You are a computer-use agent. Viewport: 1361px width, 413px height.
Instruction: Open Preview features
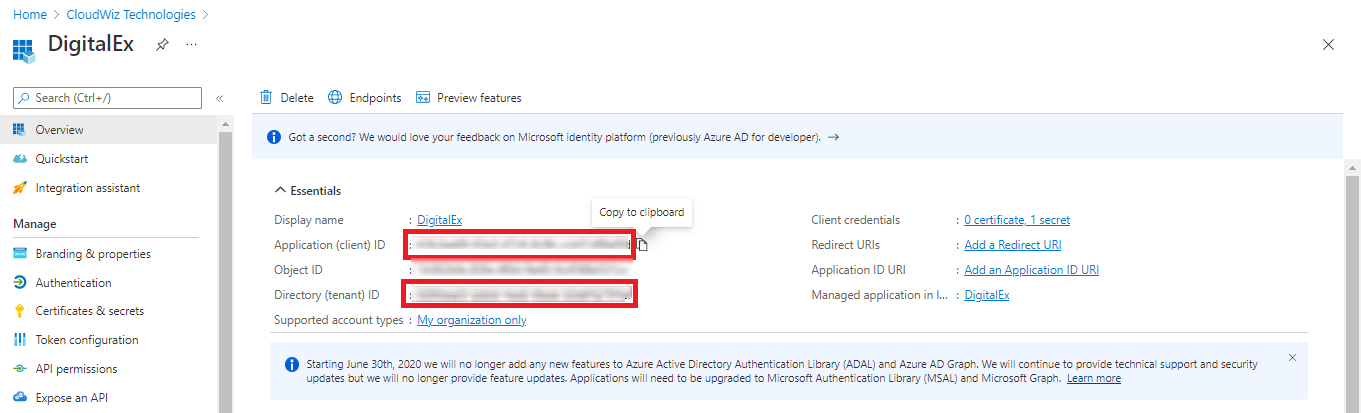468,98
